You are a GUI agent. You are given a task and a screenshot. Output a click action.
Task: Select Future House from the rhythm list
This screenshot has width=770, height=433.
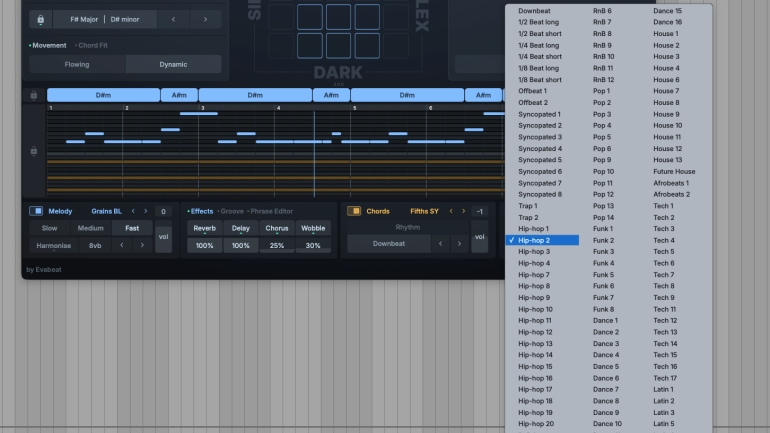coord(674,172)
